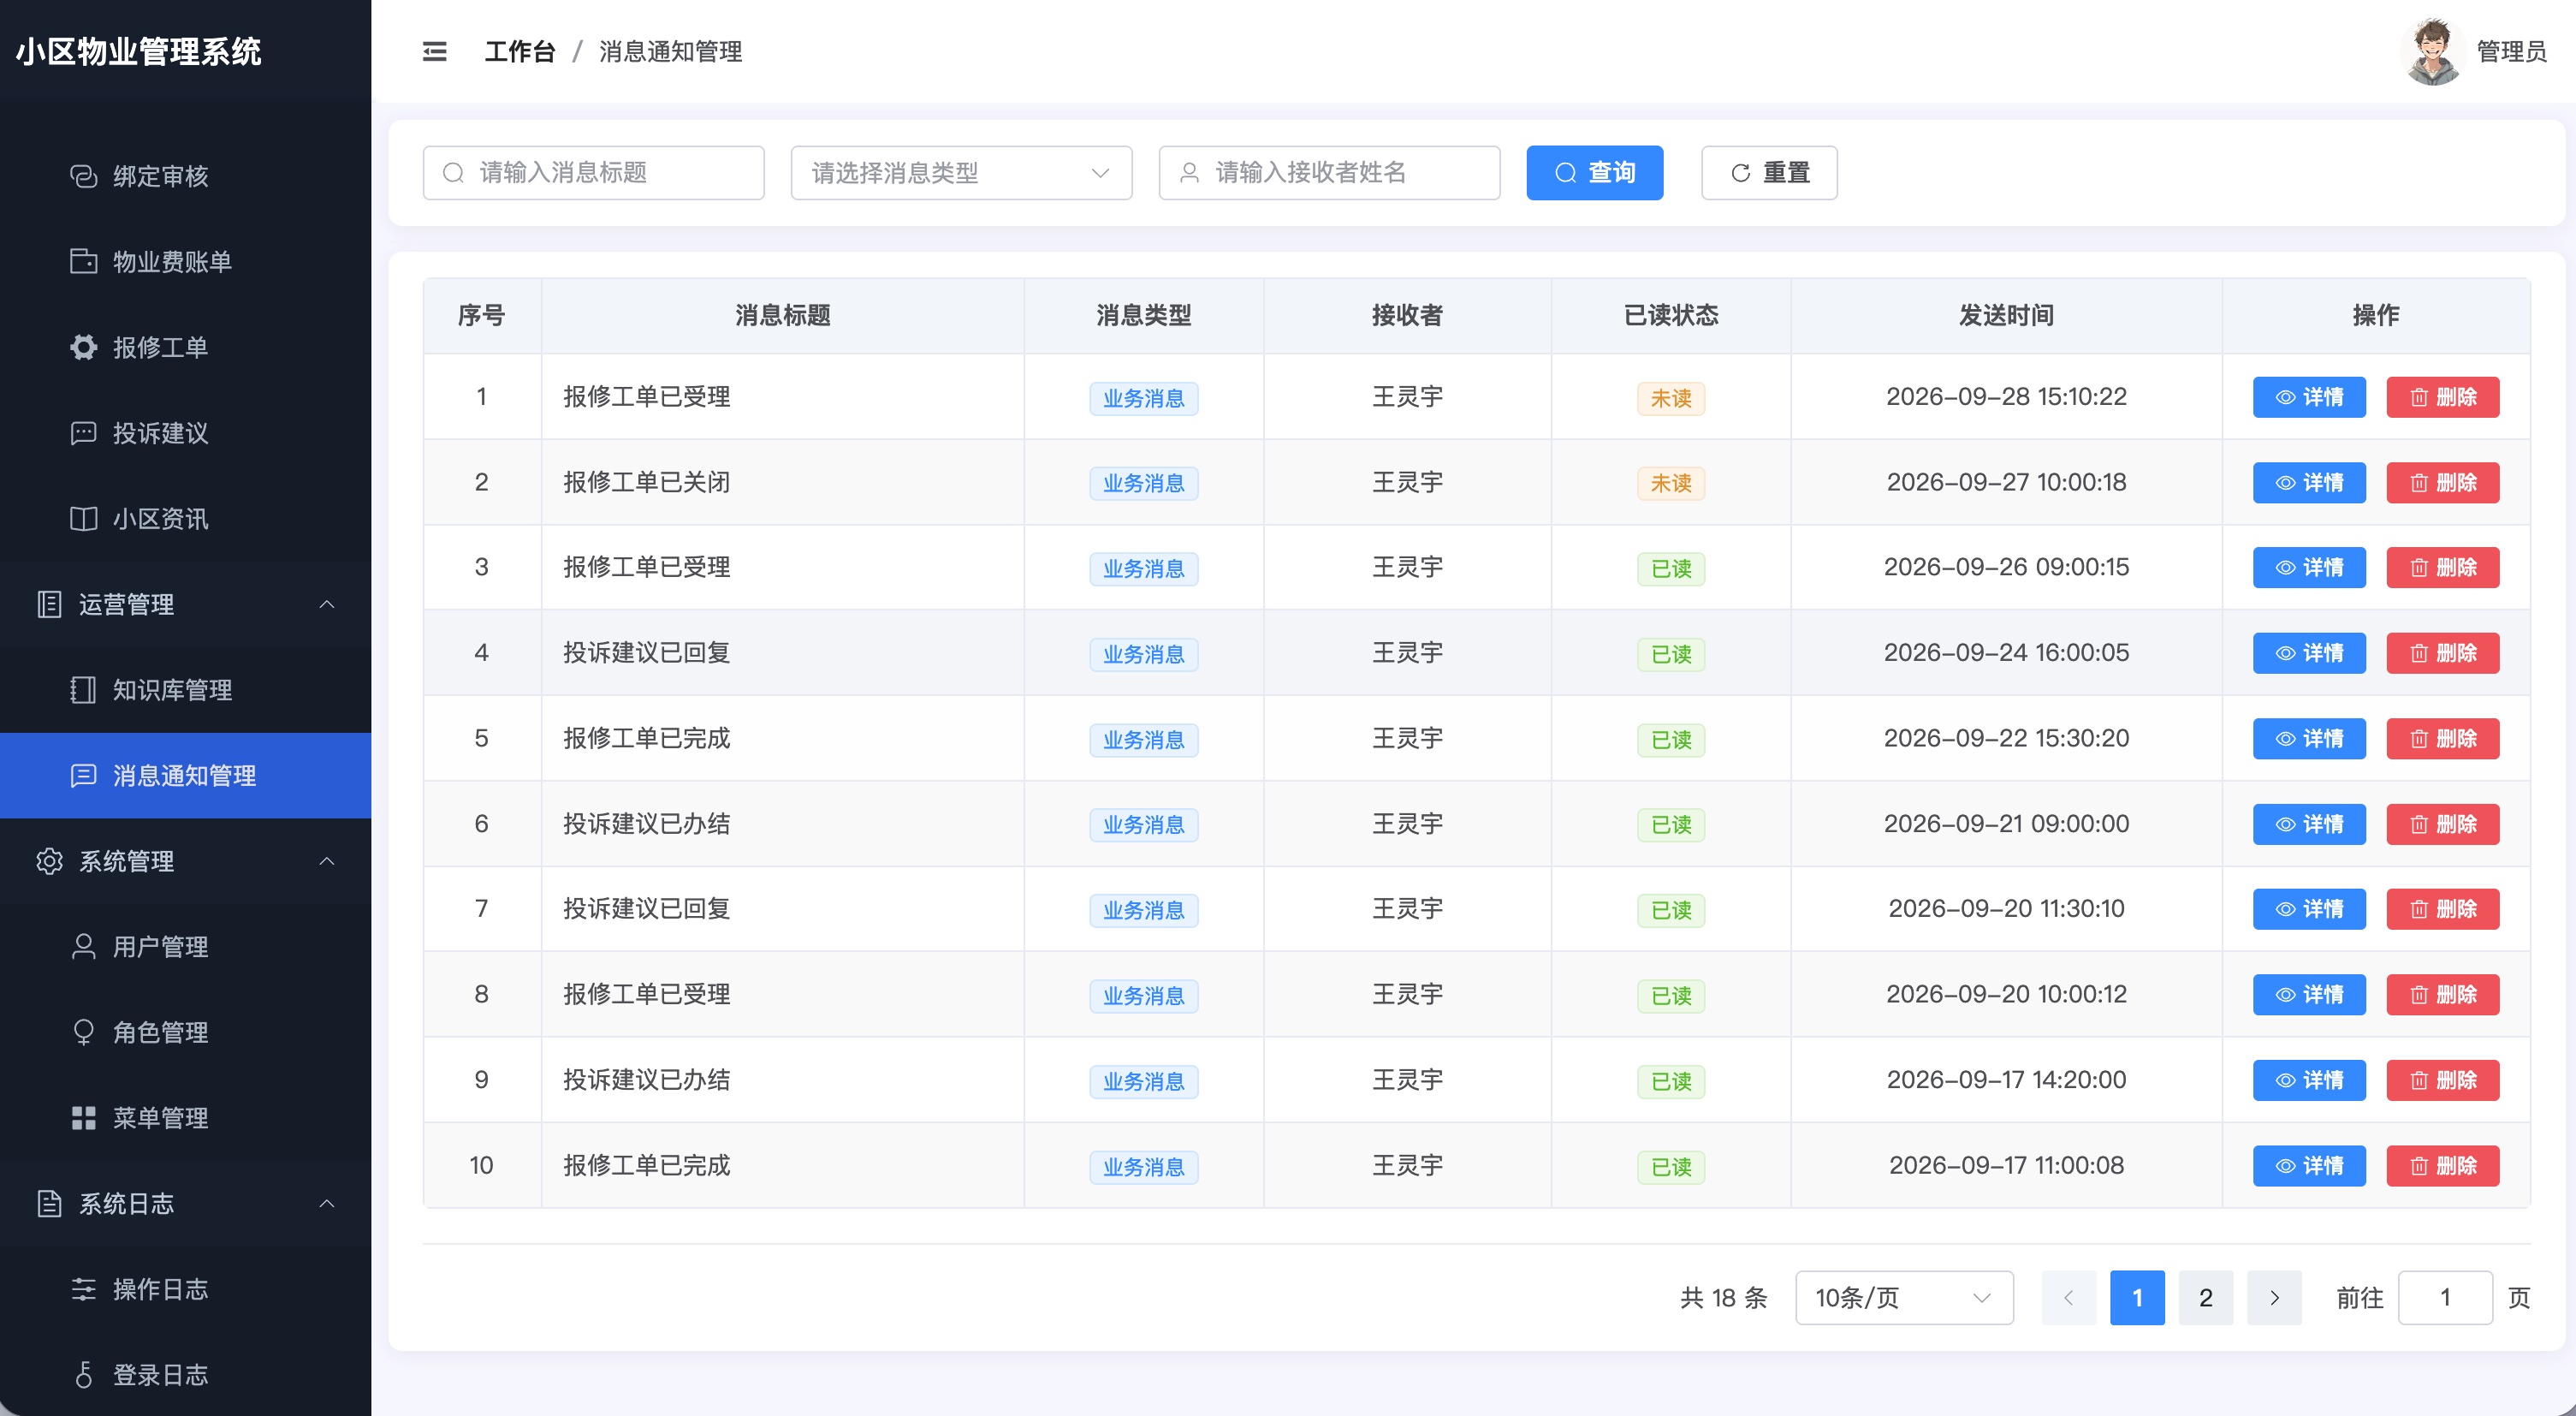The image size is (2576, 1416).
Task: Go to 报修工单 page
Action: point(185,347)
